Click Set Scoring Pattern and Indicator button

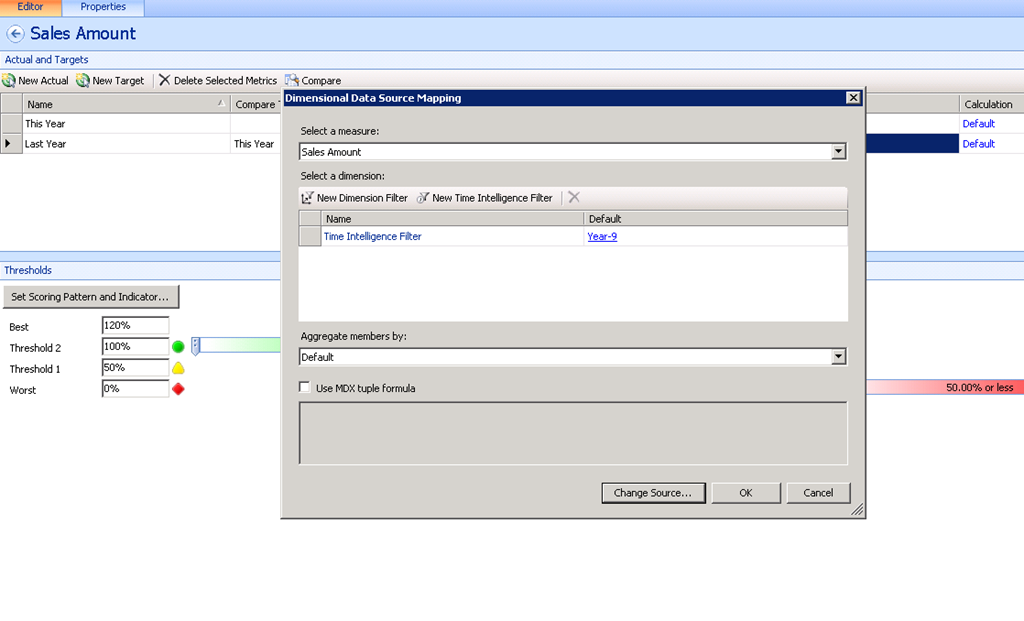click(x=91, y=296)
